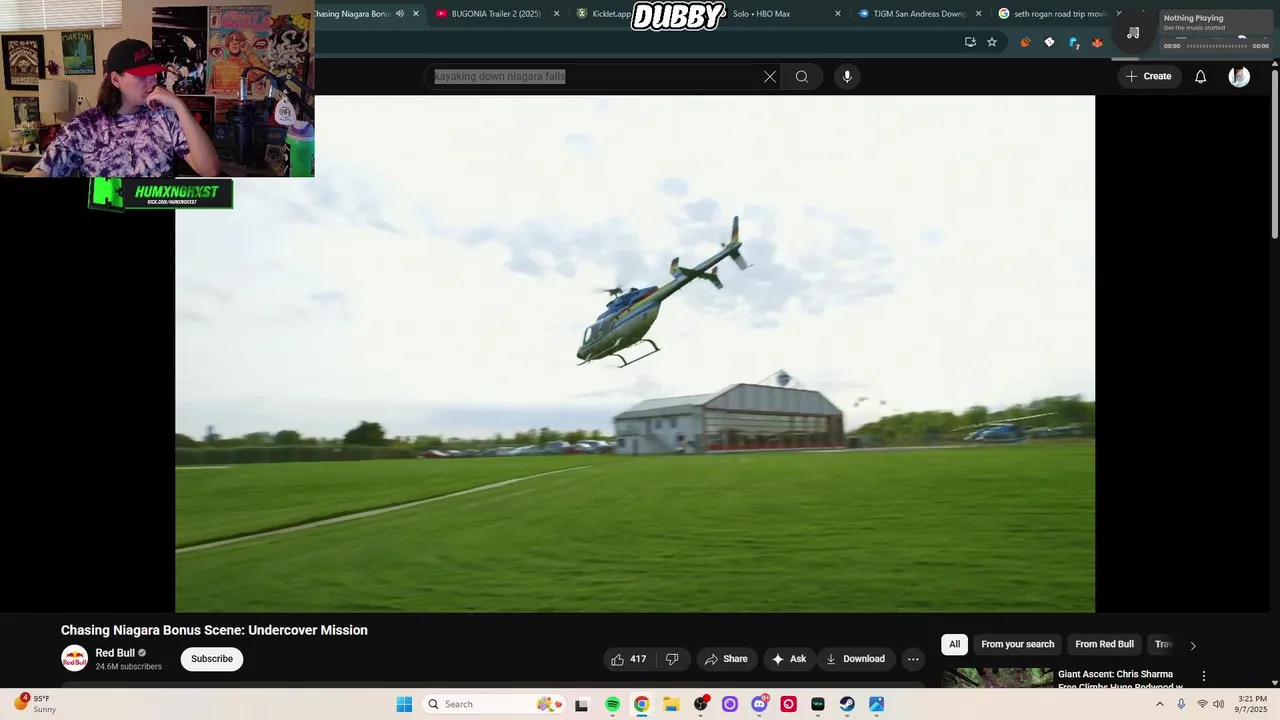
Task: Show hidden system tray icons
Action: [1160, 704]
